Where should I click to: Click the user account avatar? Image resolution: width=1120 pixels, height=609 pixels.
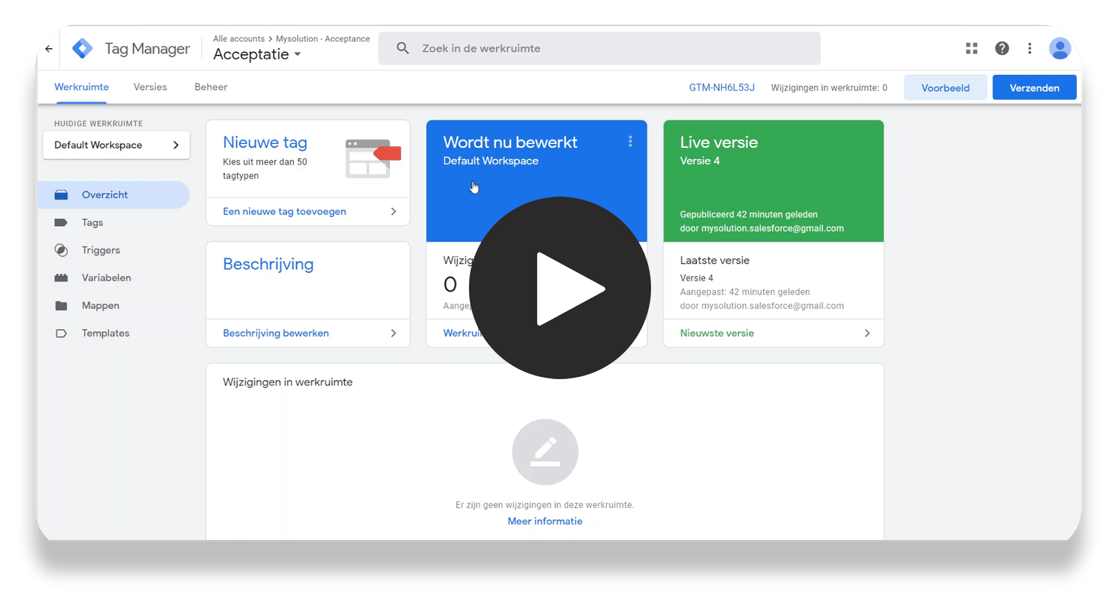[x=1060, y=48]
